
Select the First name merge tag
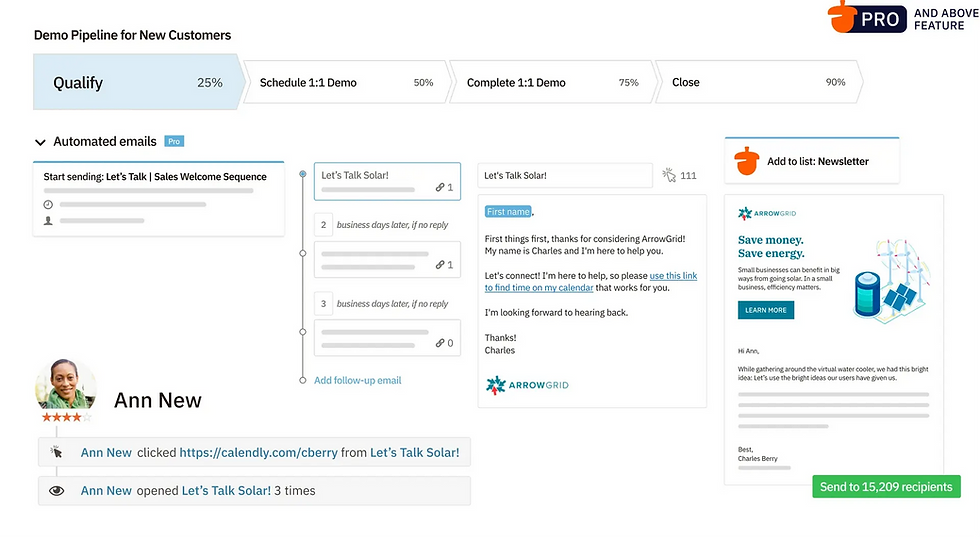pyautogui.click(x=508, y=212)
